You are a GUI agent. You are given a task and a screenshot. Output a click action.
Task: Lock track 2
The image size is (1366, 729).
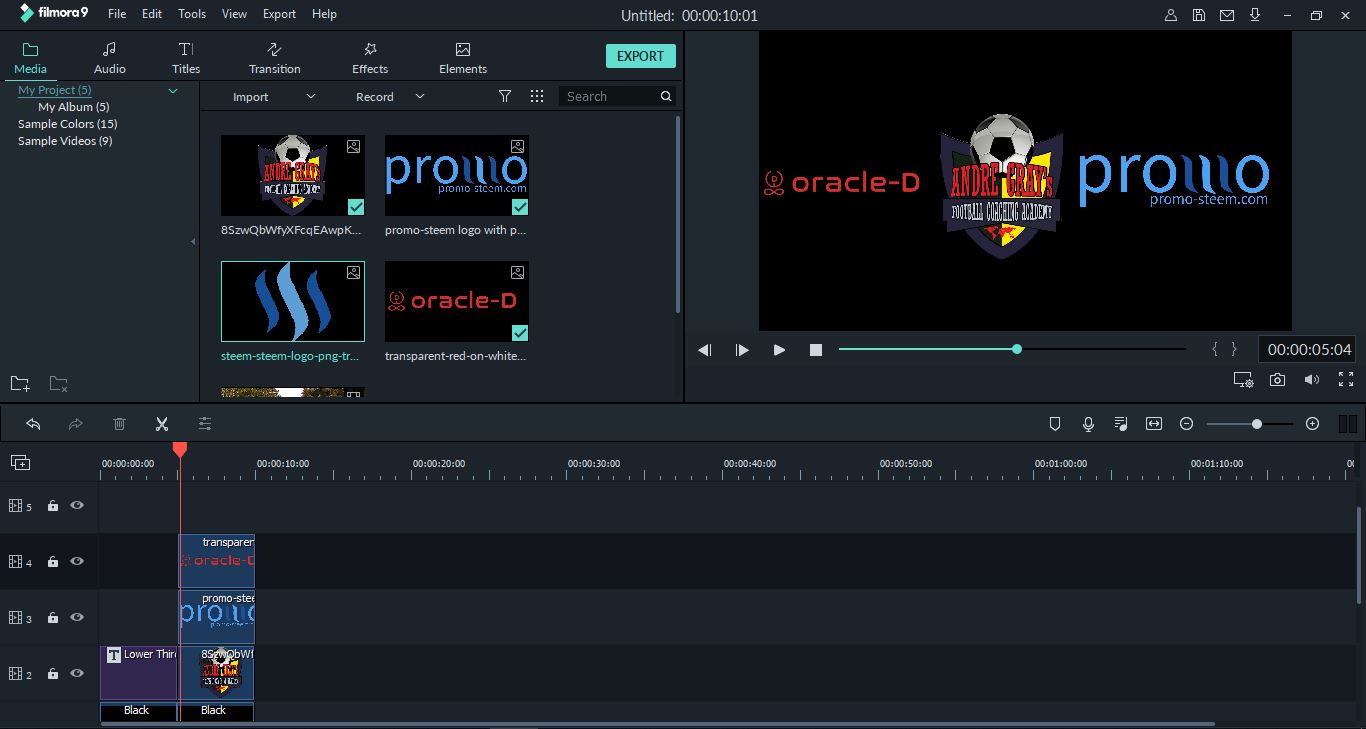coord(53,674)
